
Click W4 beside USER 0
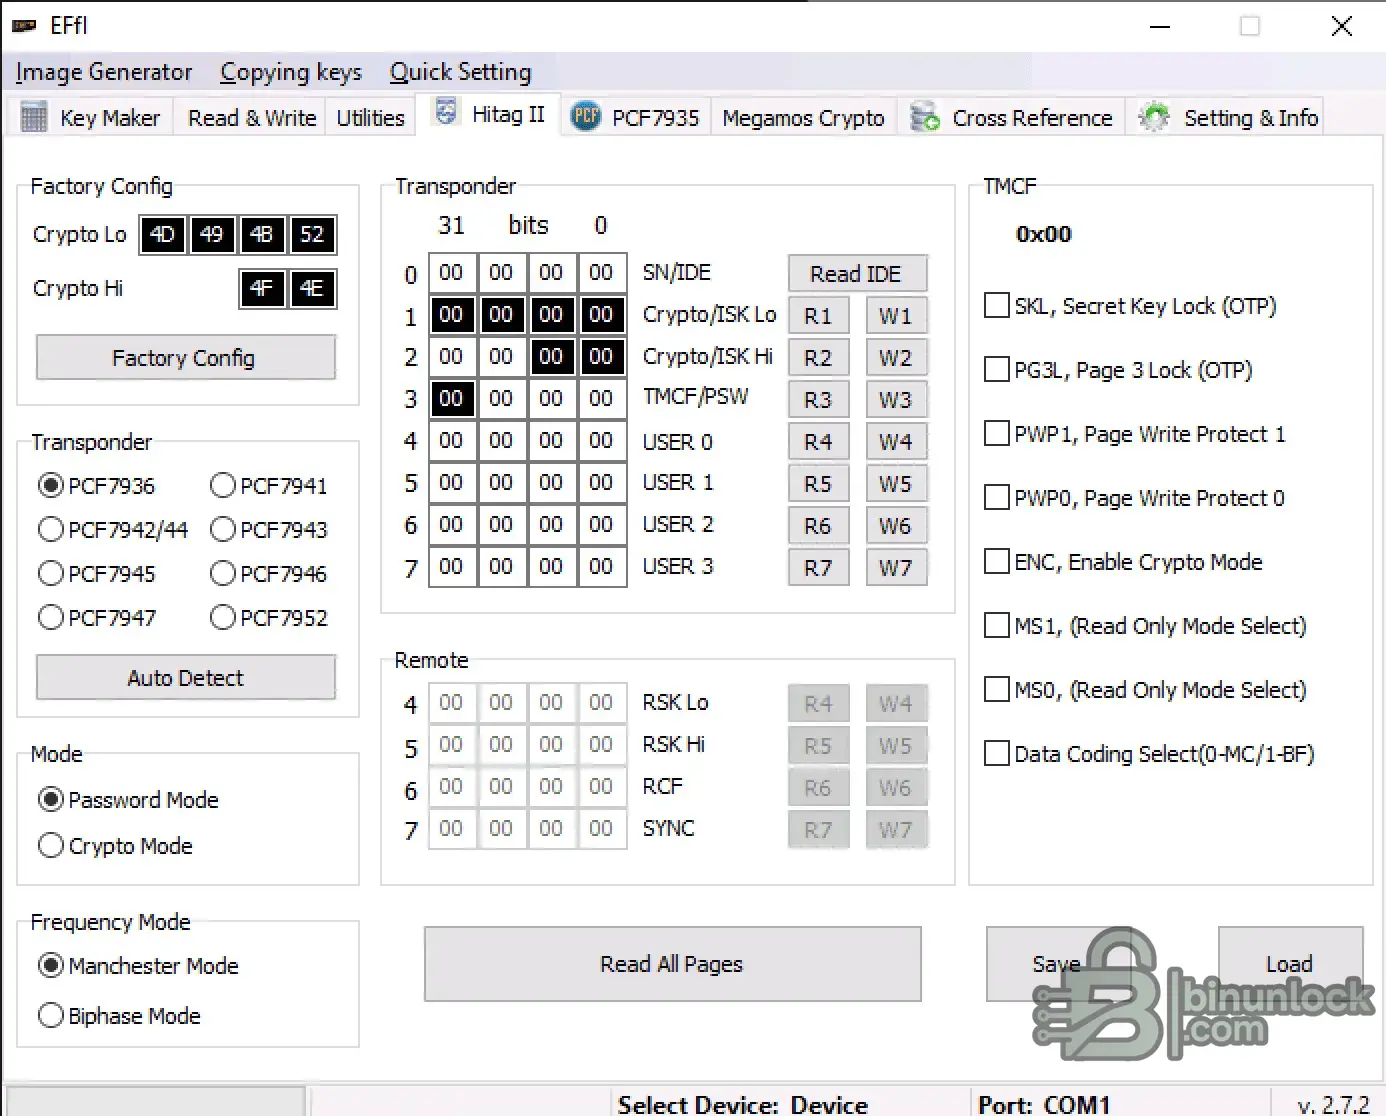pyautogui.click(x=896, y=442)
